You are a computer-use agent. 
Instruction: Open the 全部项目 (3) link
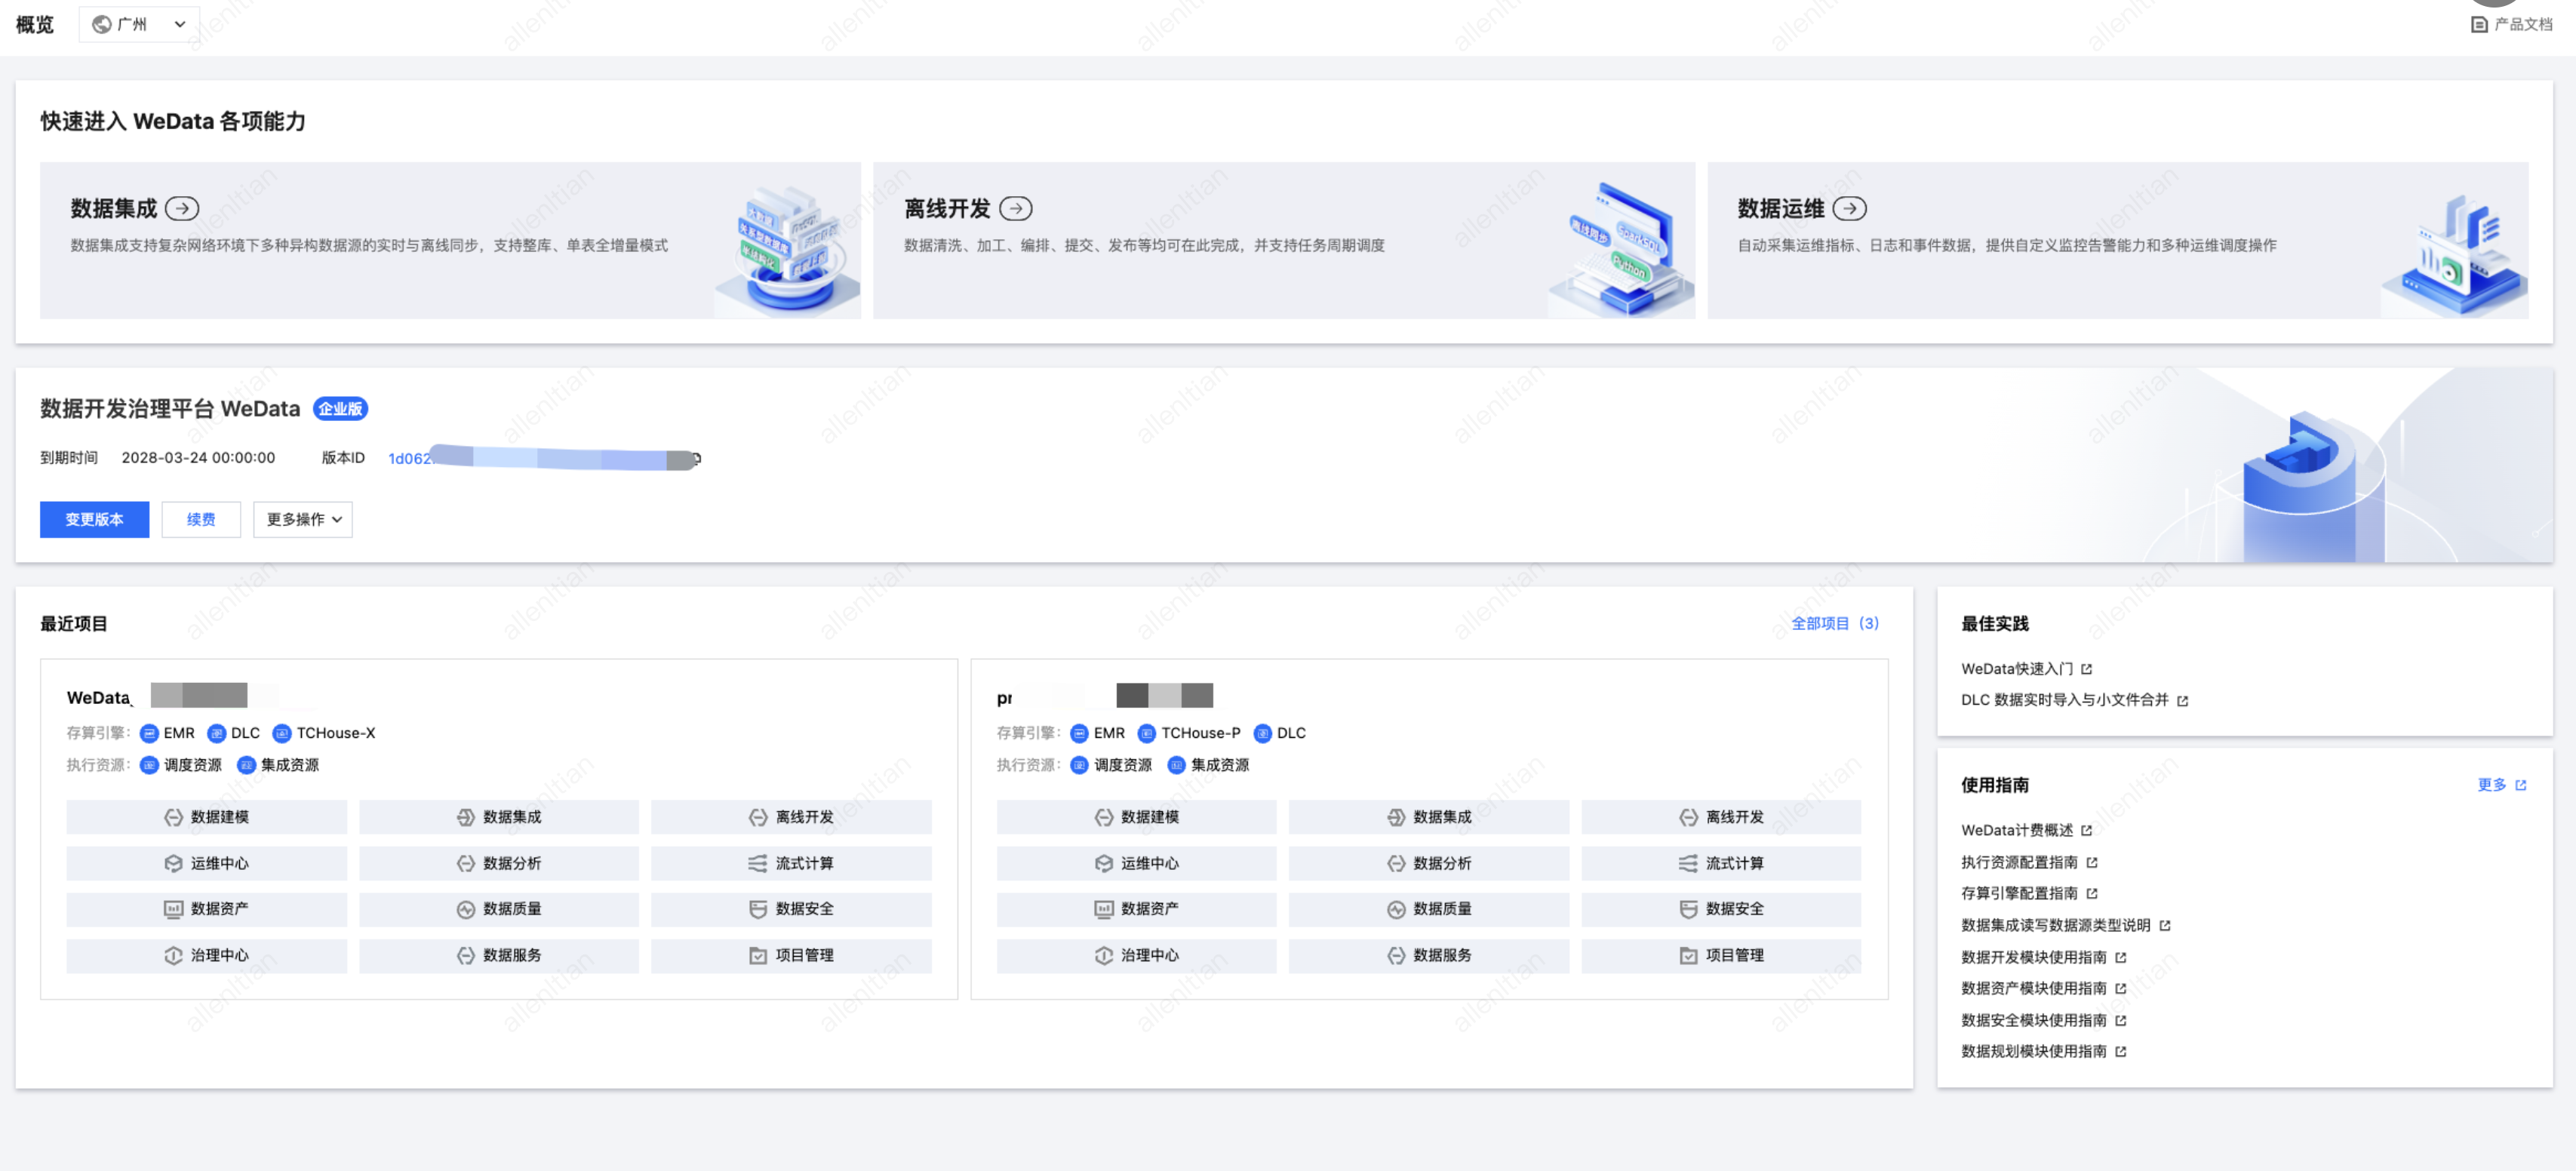1834,623
